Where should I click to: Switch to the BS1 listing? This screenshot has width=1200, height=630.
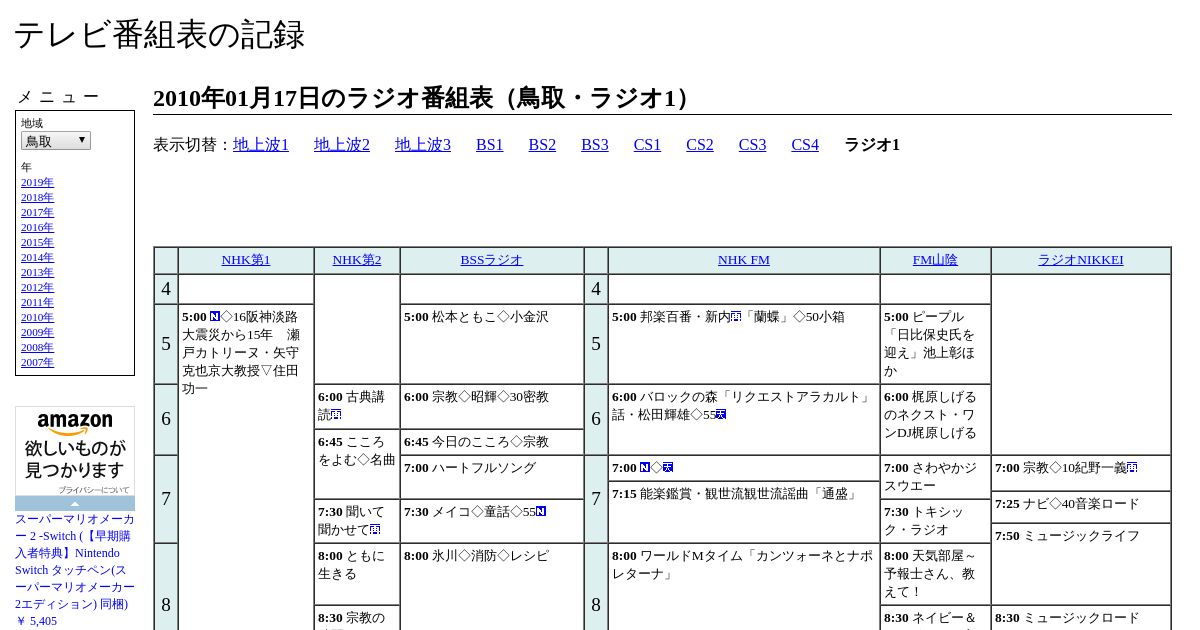click(490, 145)
